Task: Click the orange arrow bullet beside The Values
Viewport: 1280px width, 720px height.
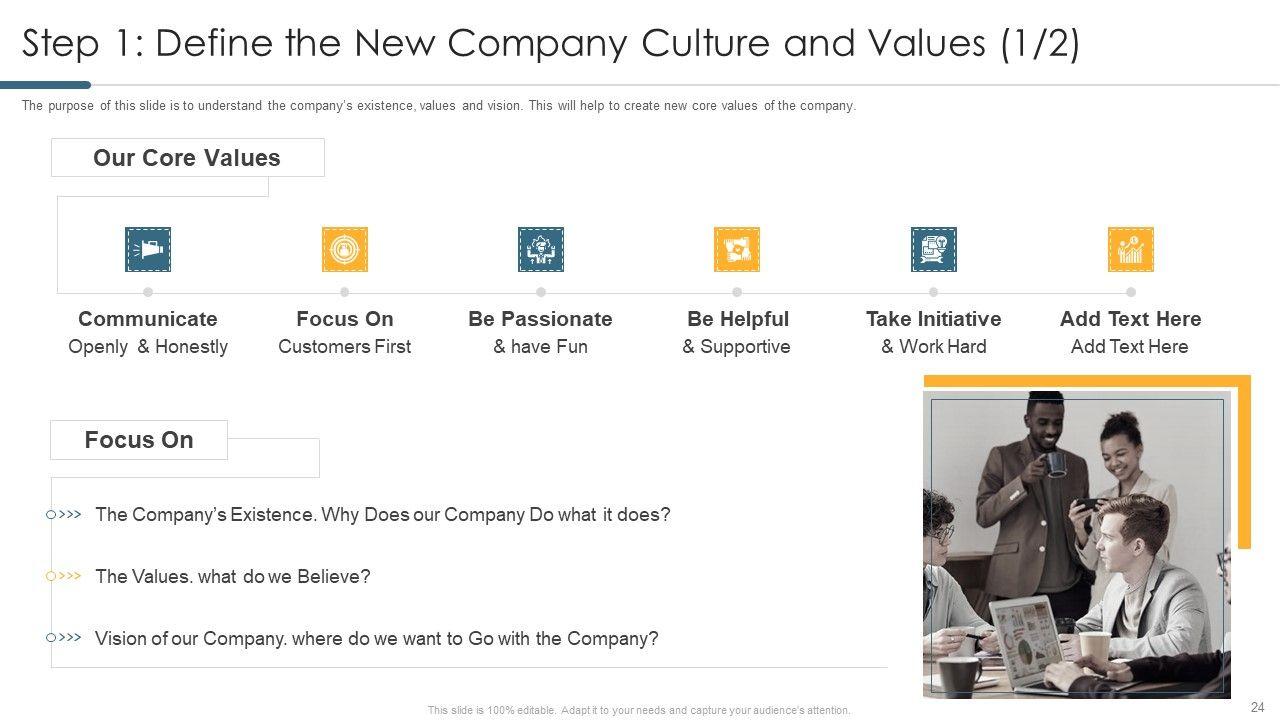Action: pos(65,577)
